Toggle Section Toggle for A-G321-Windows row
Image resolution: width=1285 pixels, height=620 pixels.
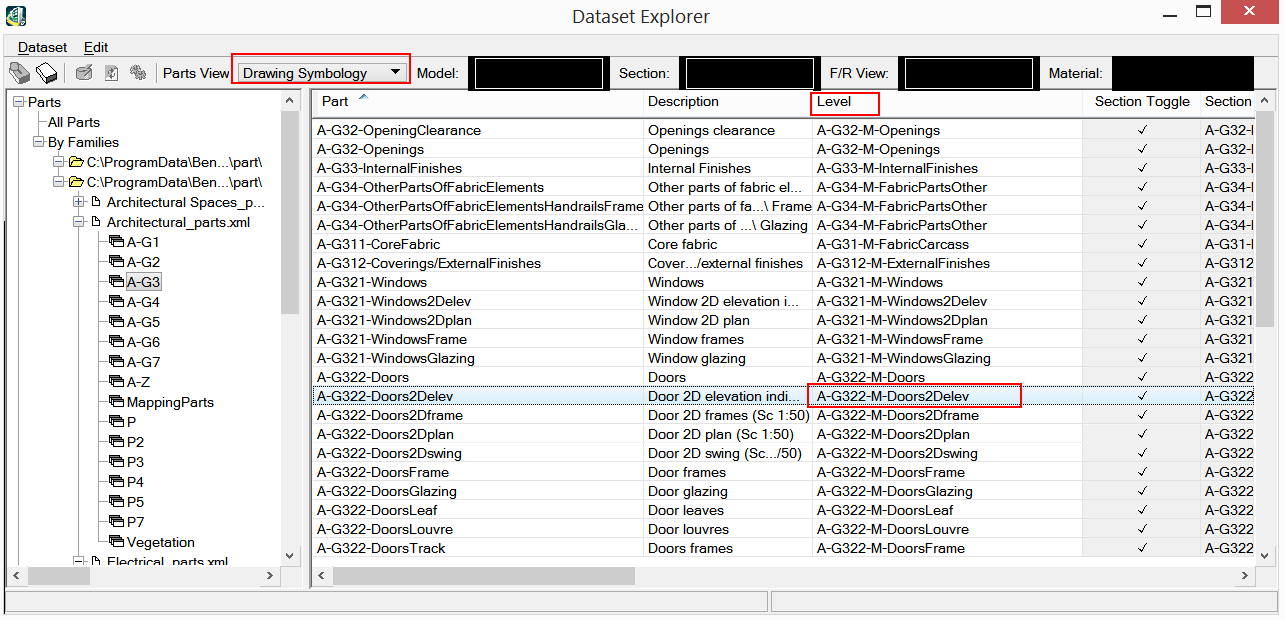(x=1142, y=282)
